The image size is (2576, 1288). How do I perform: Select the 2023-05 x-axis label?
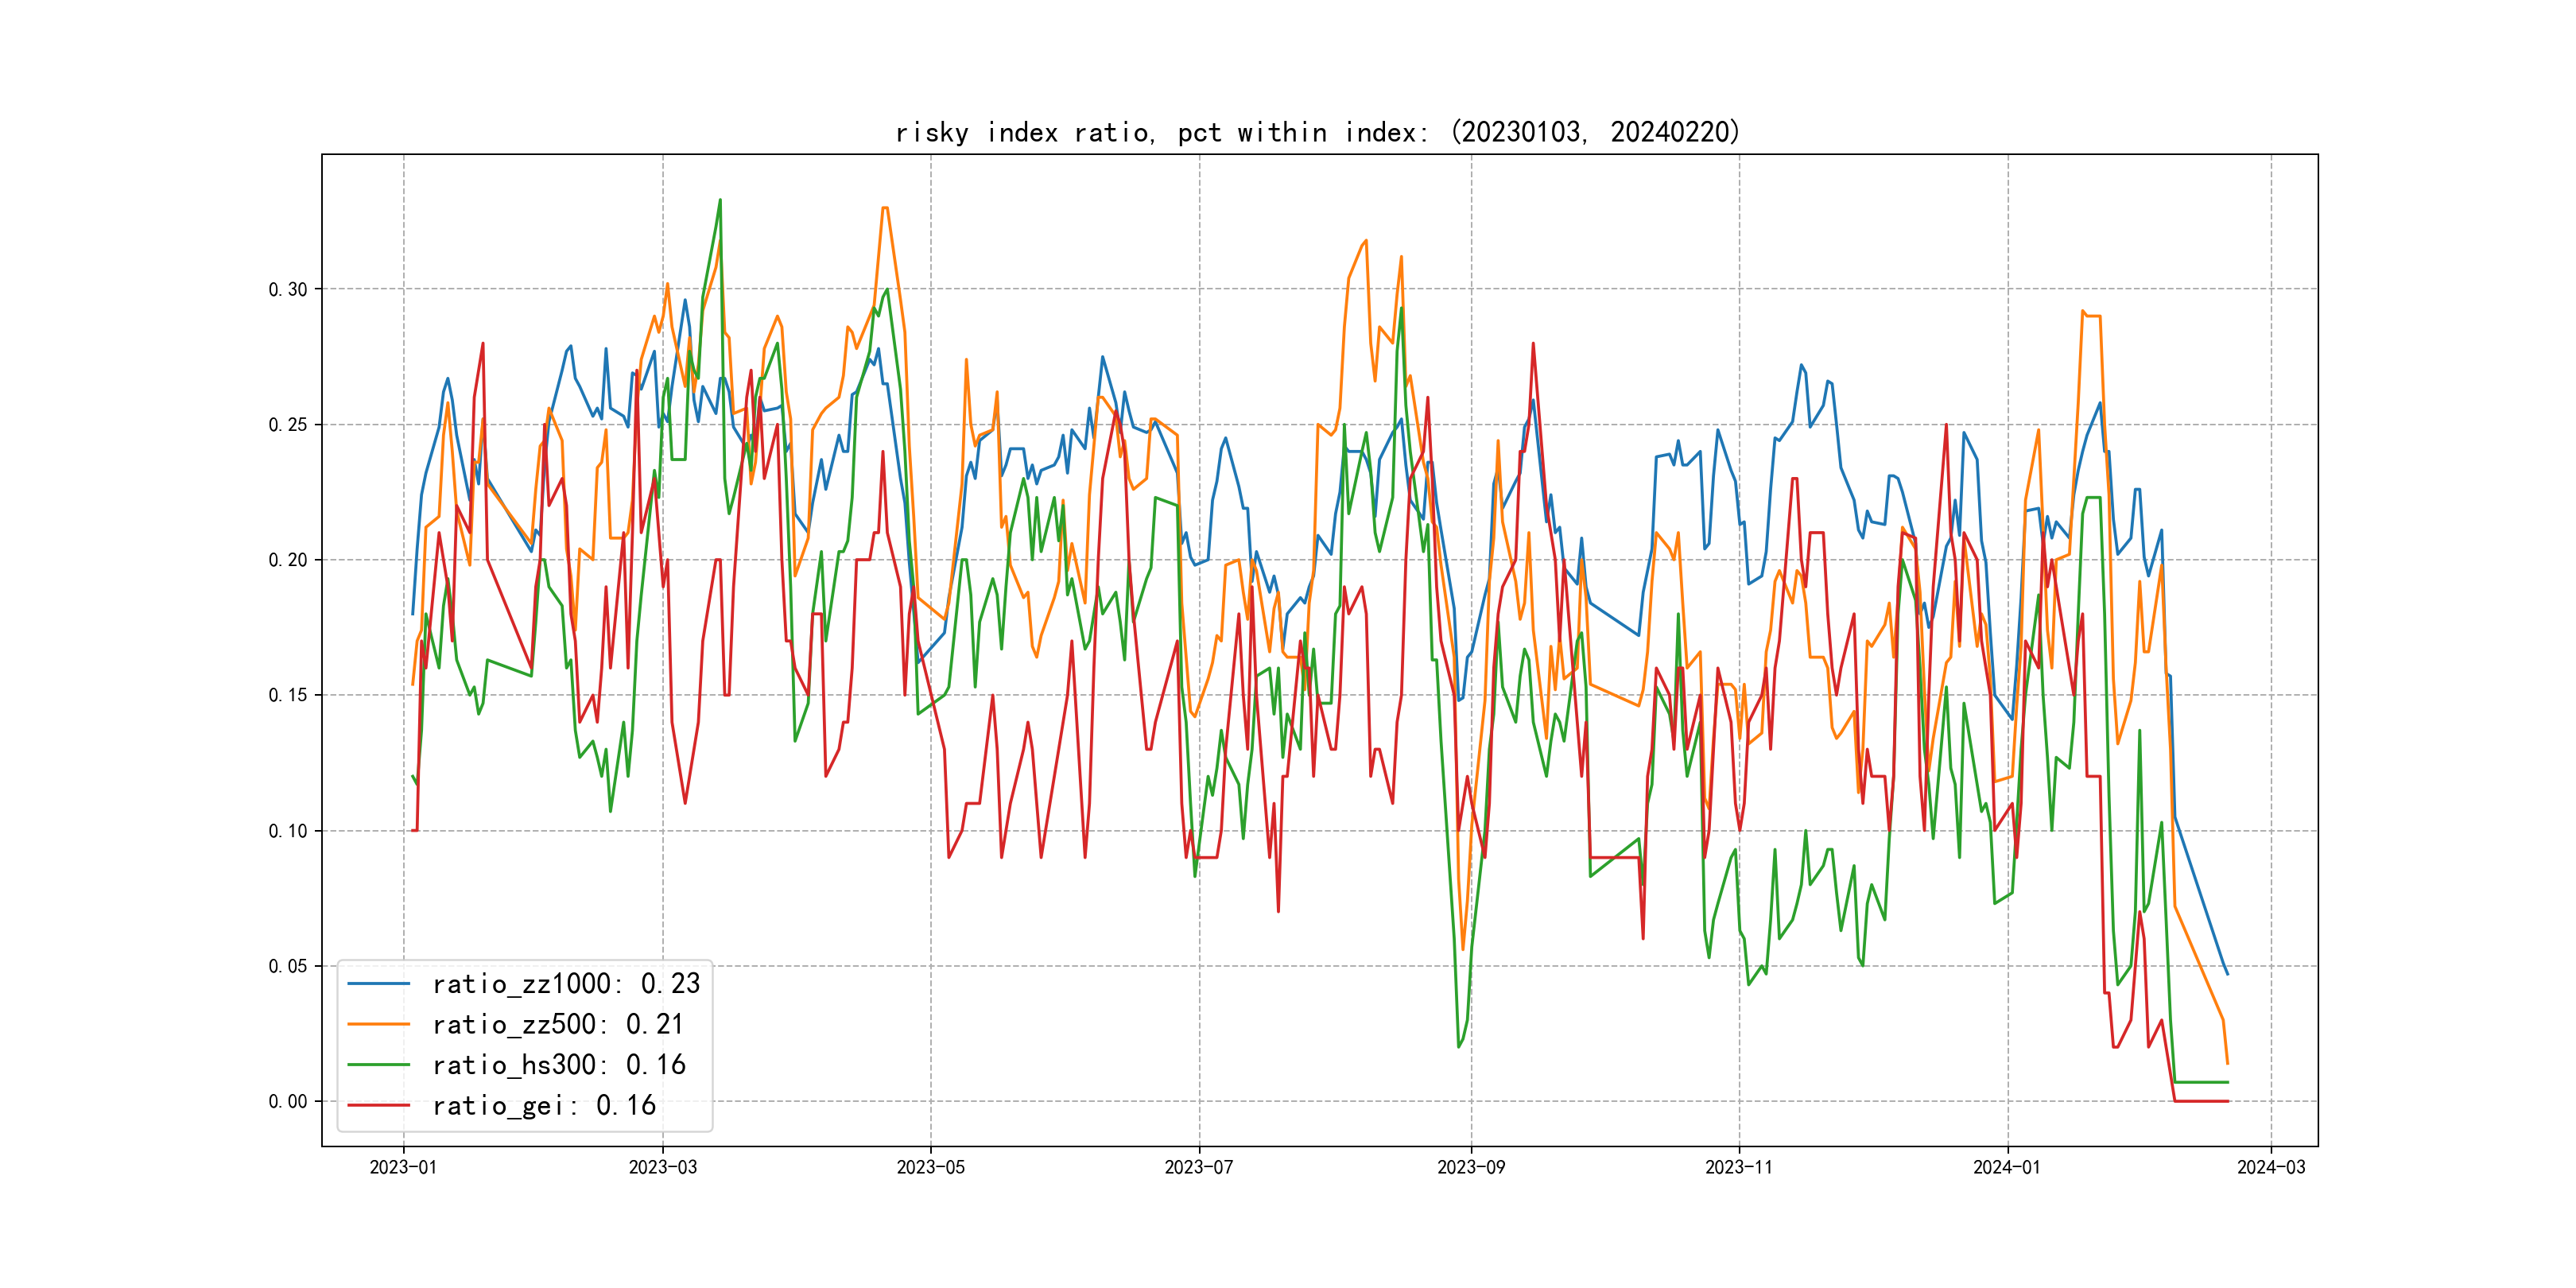click(x=930, y=1168)
